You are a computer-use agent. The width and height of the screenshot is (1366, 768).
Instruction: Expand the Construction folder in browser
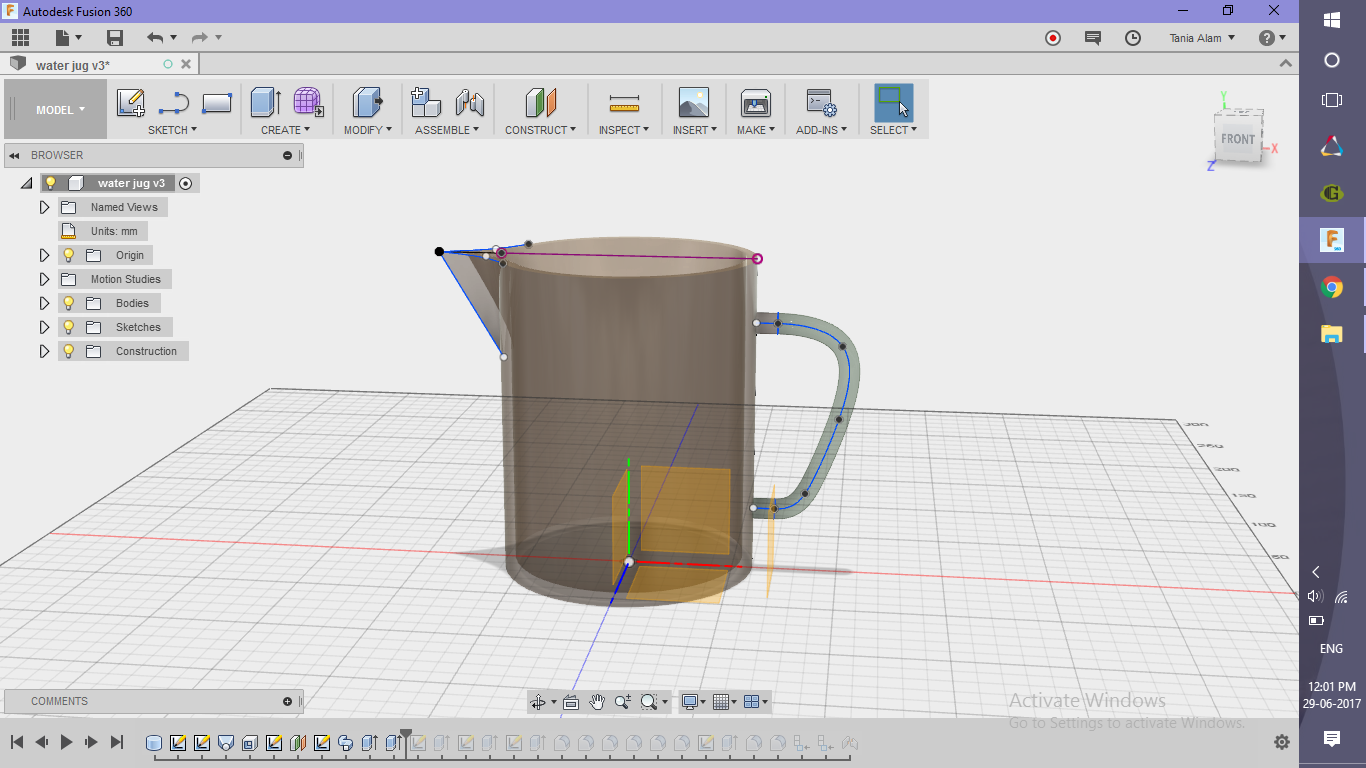click(x=44, y=351)
